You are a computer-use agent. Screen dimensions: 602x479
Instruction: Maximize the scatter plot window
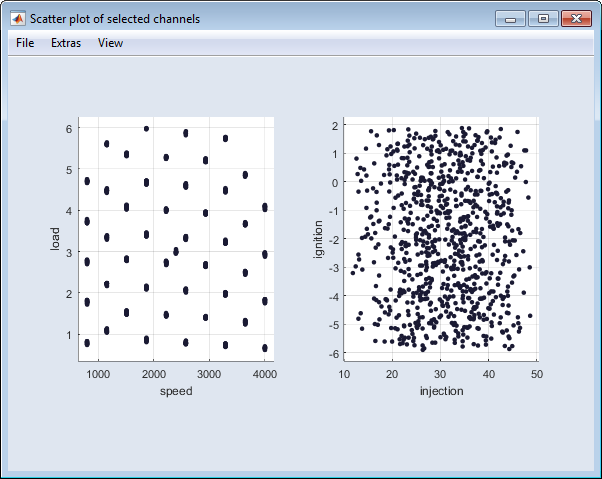tap(543, 19)
